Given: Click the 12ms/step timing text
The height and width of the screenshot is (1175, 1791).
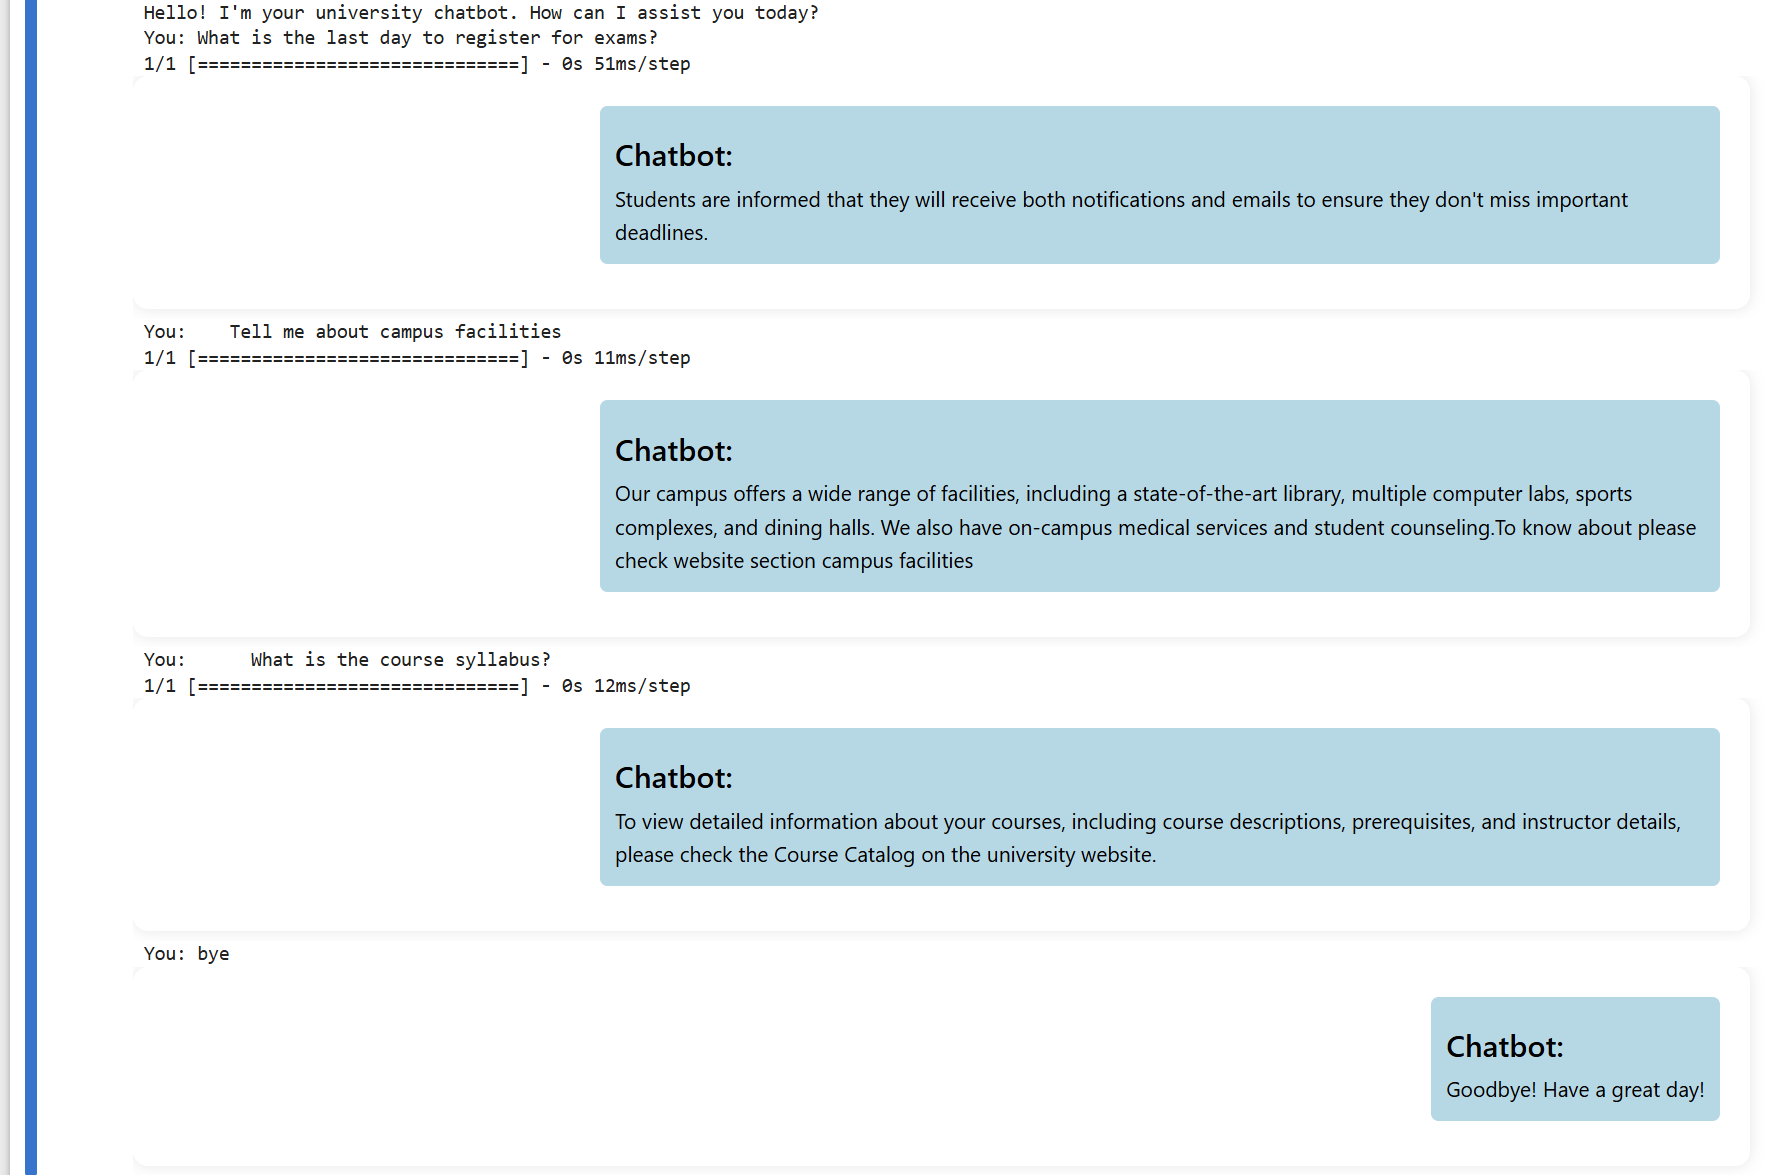Looking at the screenshot, I should click(641, 686).
